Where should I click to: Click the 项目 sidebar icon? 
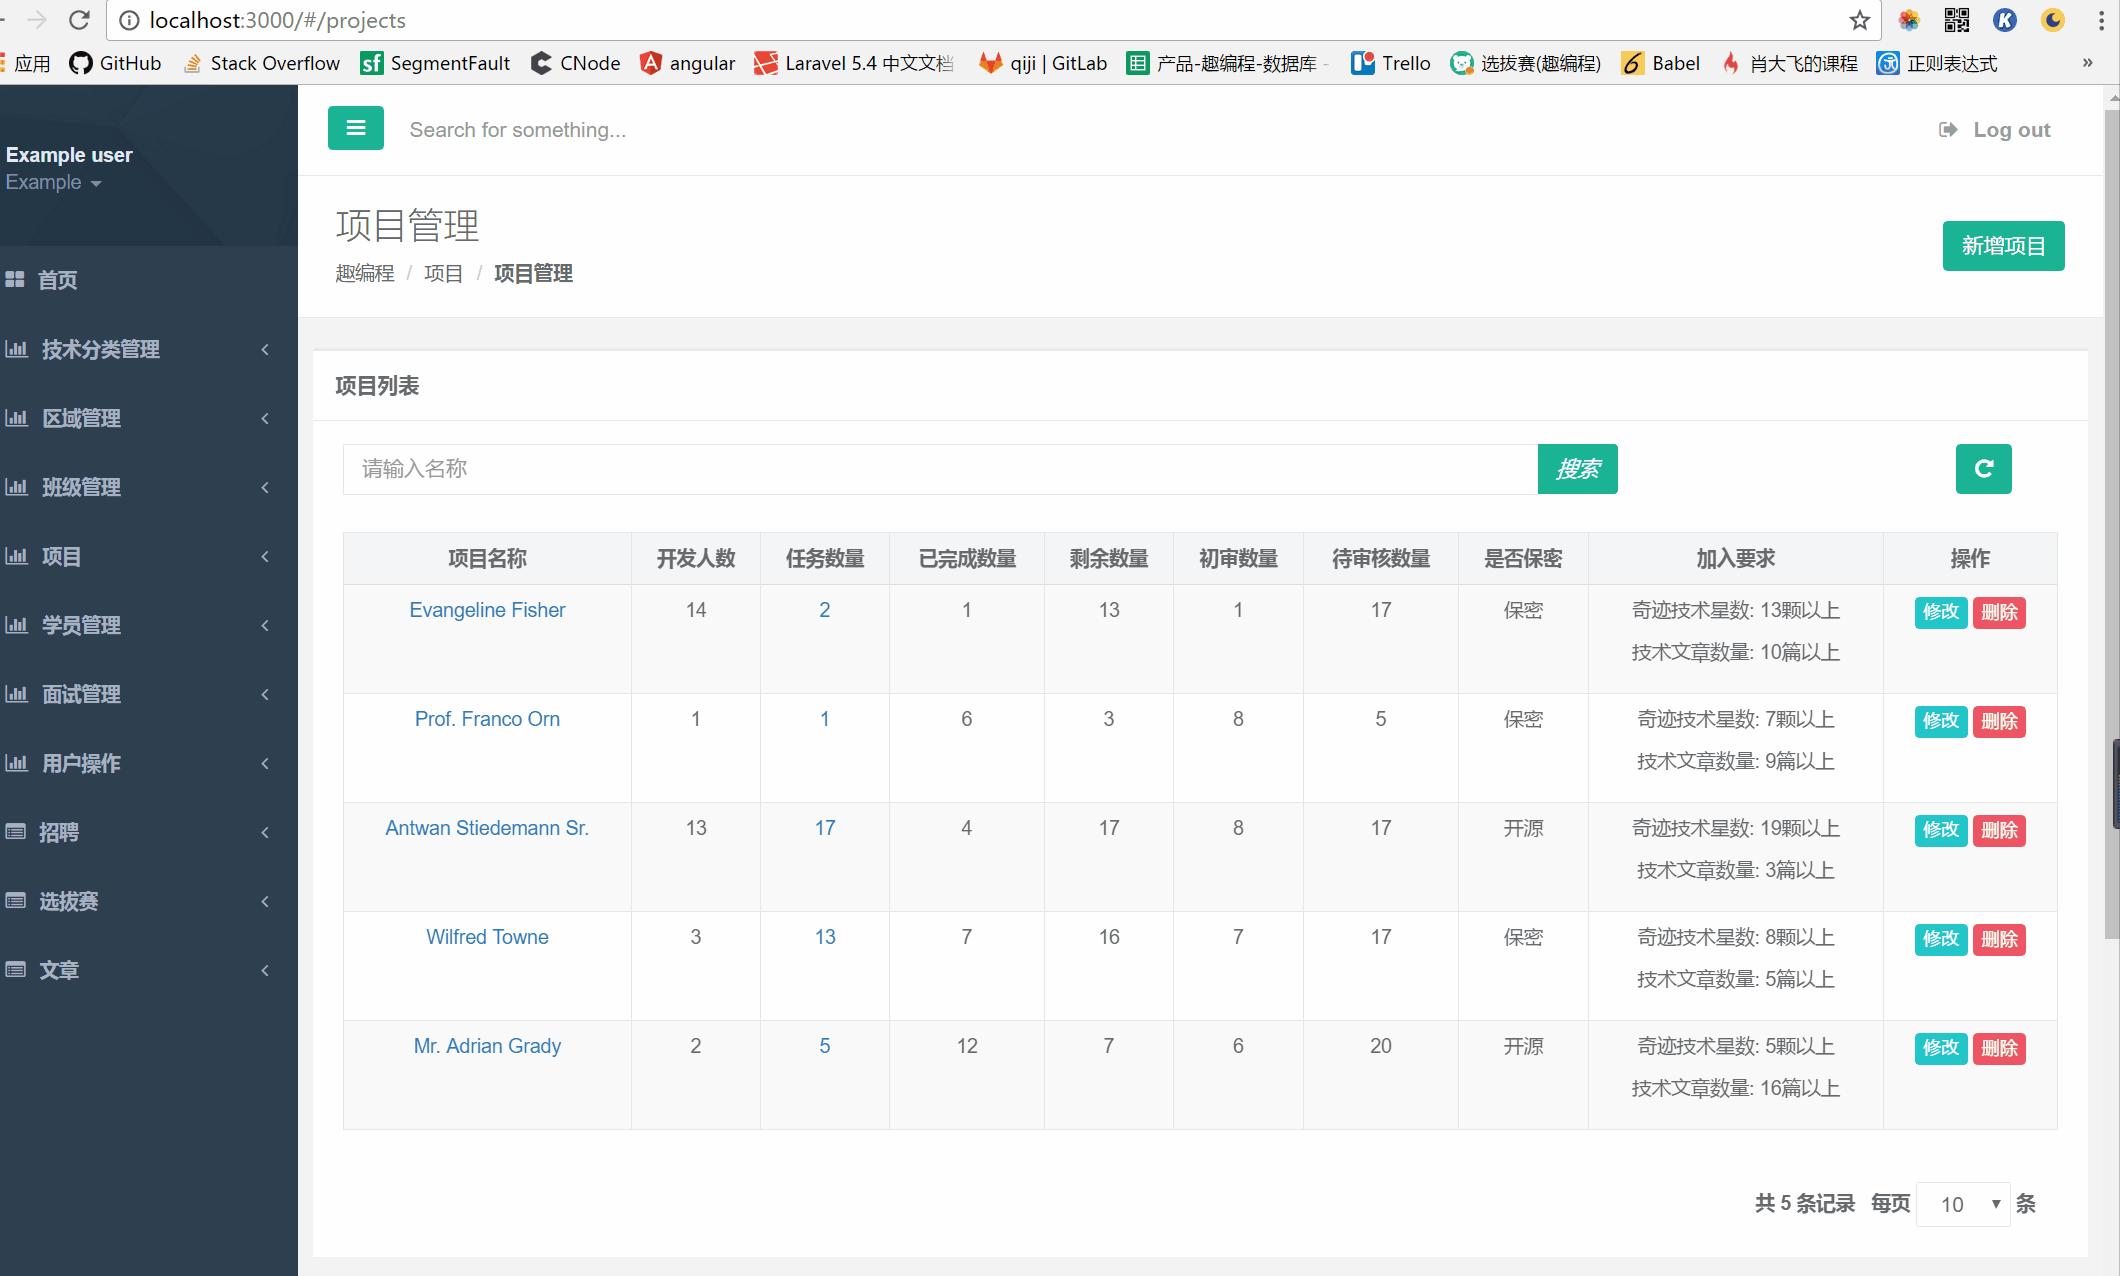(21, 556)
